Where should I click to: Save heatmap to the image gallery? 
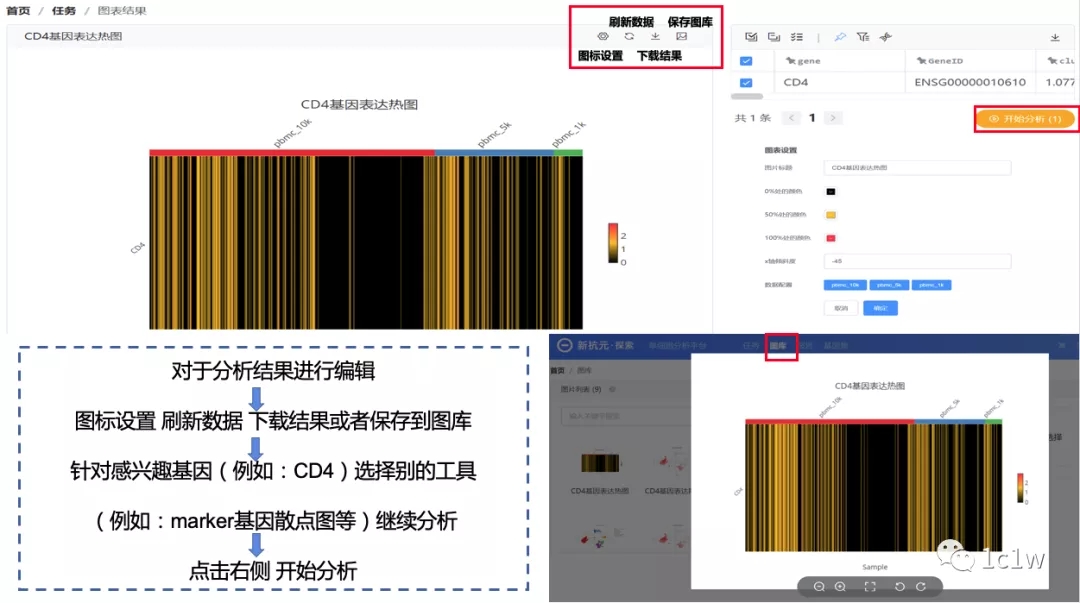(x=682, y=37)
